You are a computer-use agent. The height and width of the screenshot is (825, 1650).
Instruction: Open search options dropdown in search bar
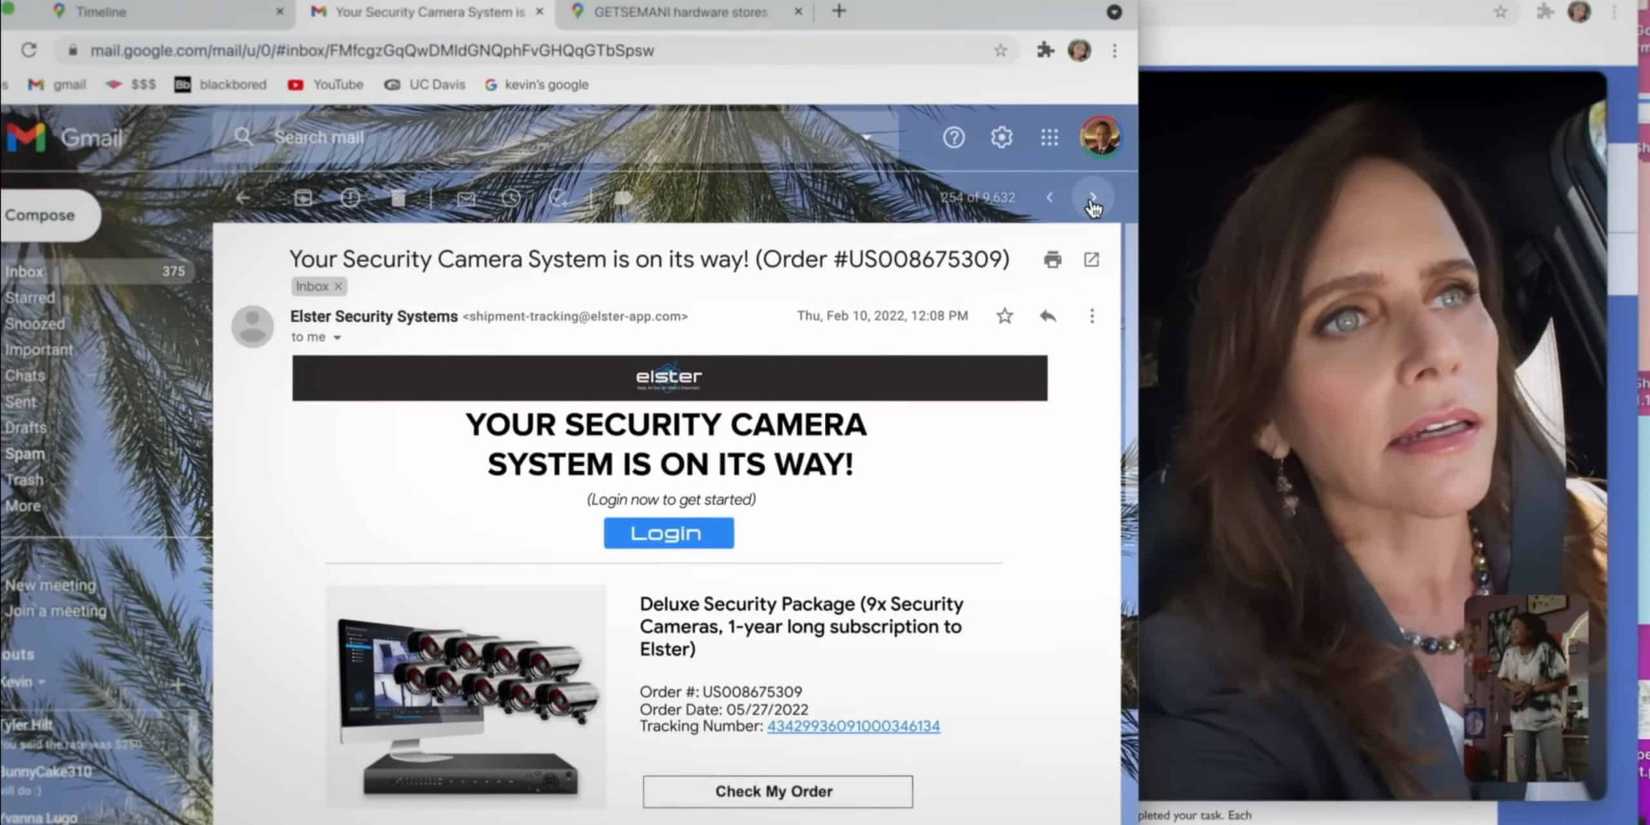click(x=866, y=138)
